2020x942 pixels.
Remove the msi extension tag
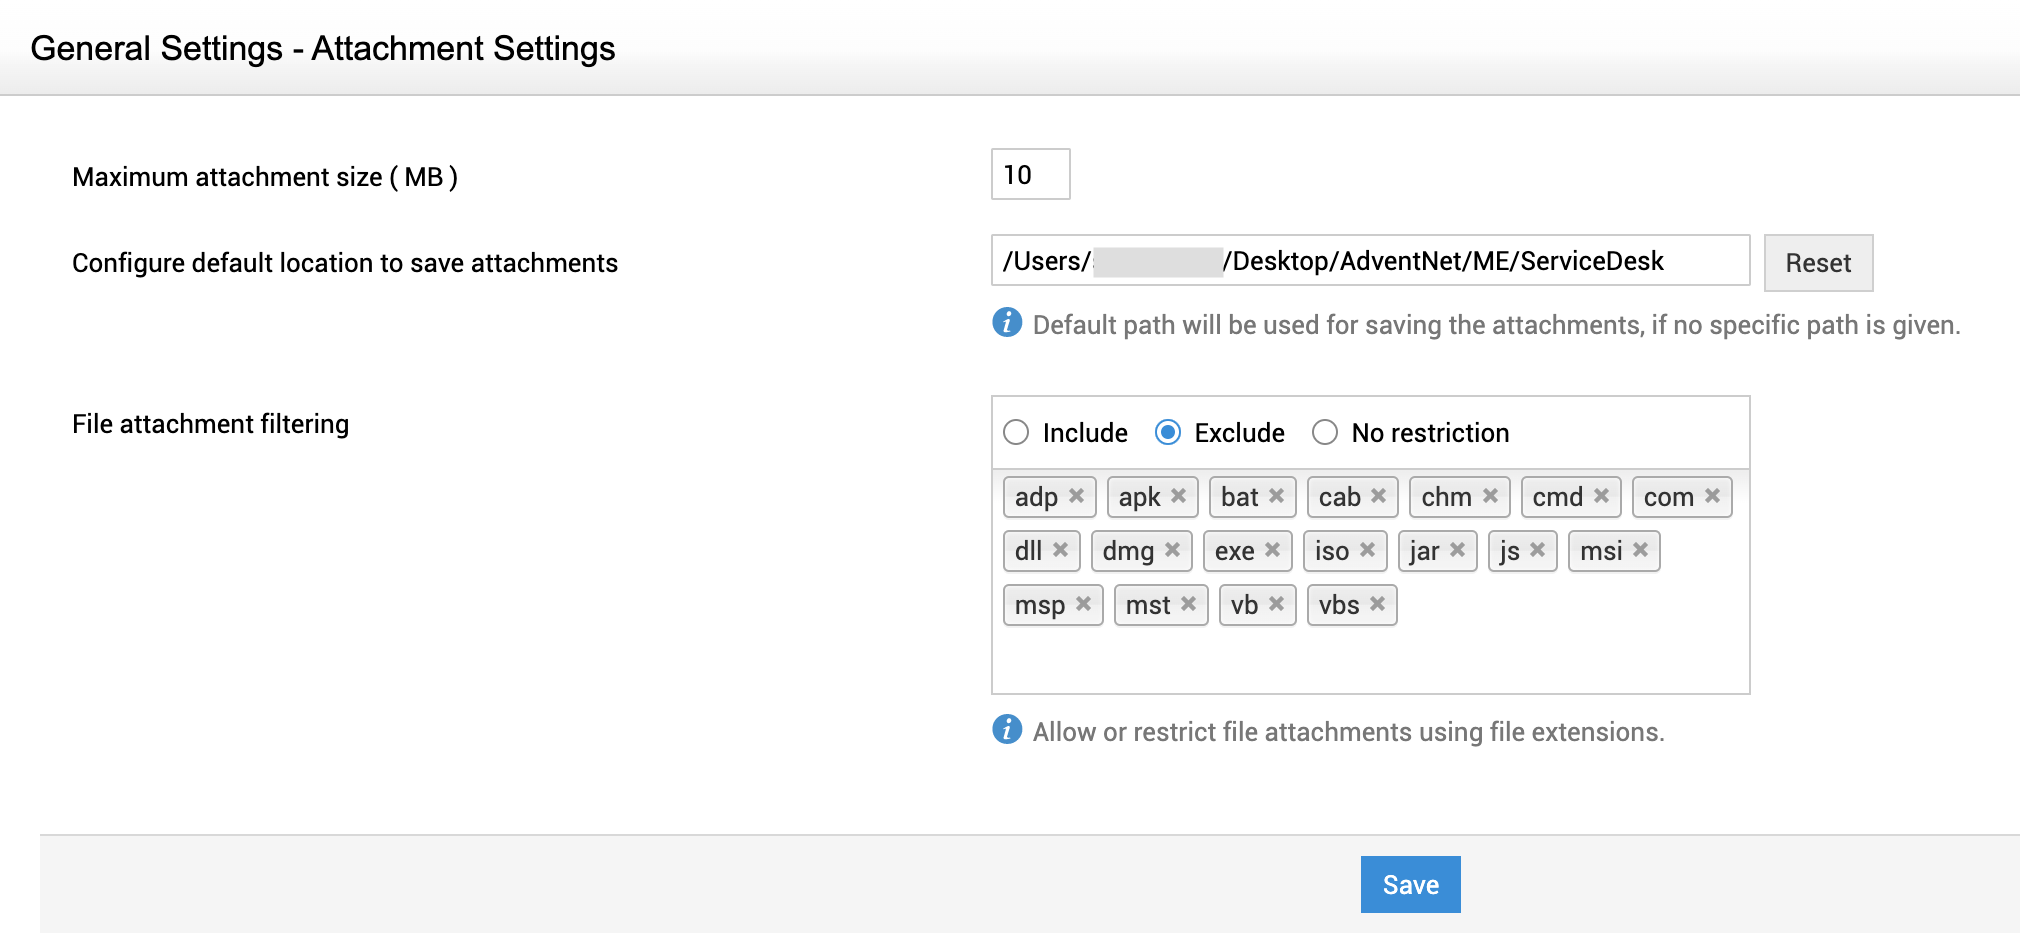pos(1640,550)
